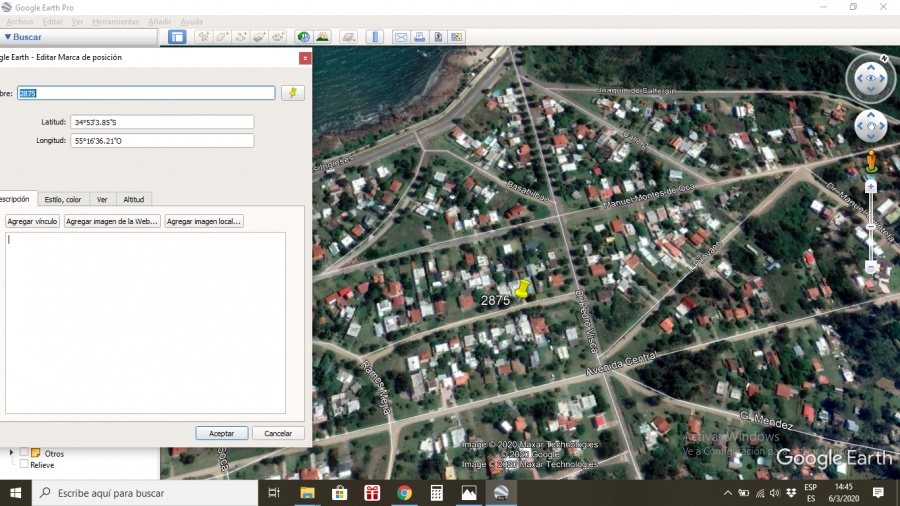Toggle the Otros layer checkbox
Screen dimensions: 900x506
[24, 452]
